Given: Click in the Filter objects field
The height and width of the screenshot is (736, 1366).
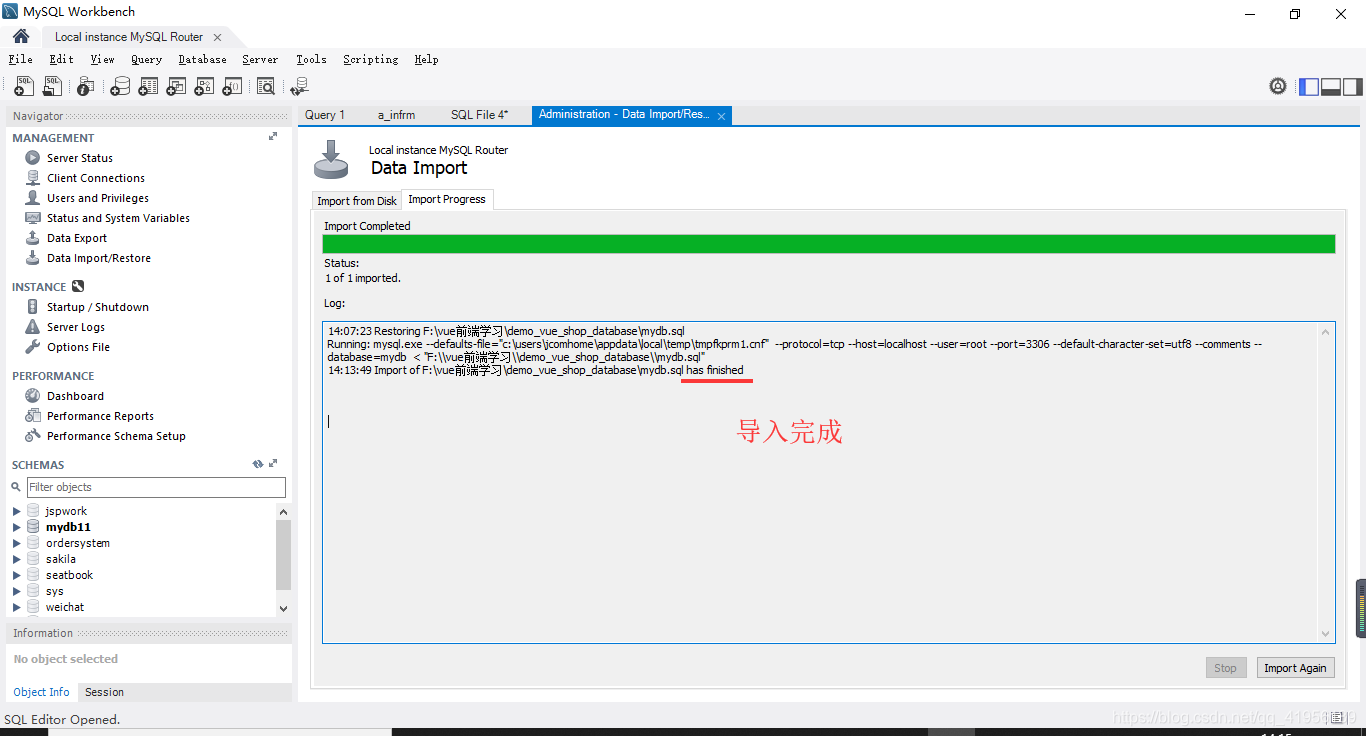Looking at the screenshot, I should click(156, 487).
